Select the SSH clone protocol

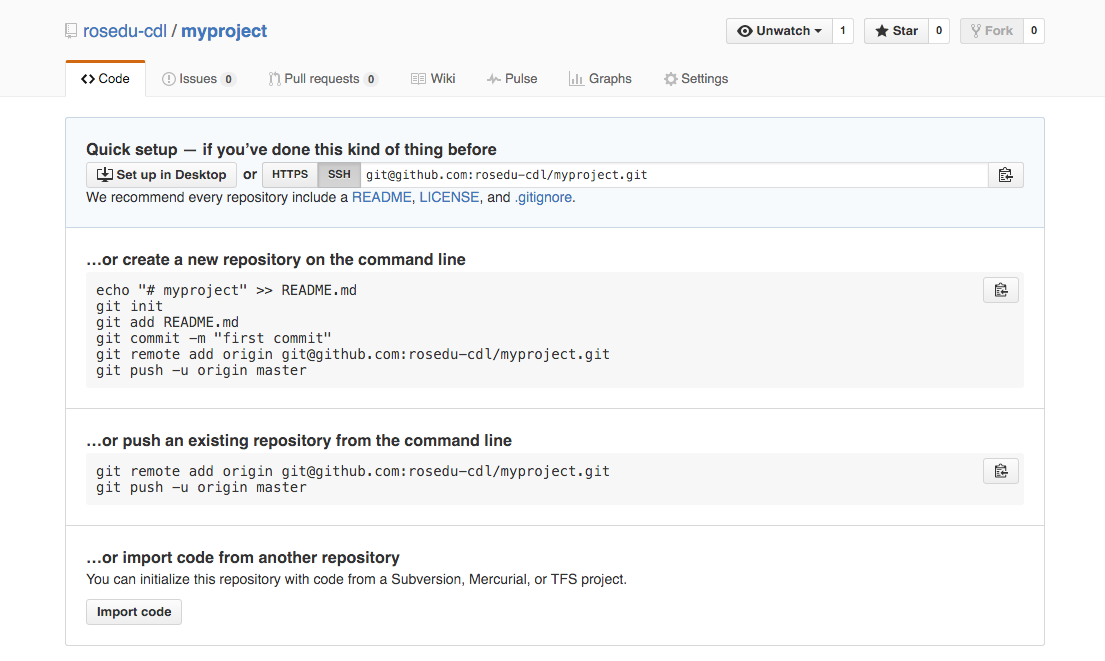tap(339, 175)
